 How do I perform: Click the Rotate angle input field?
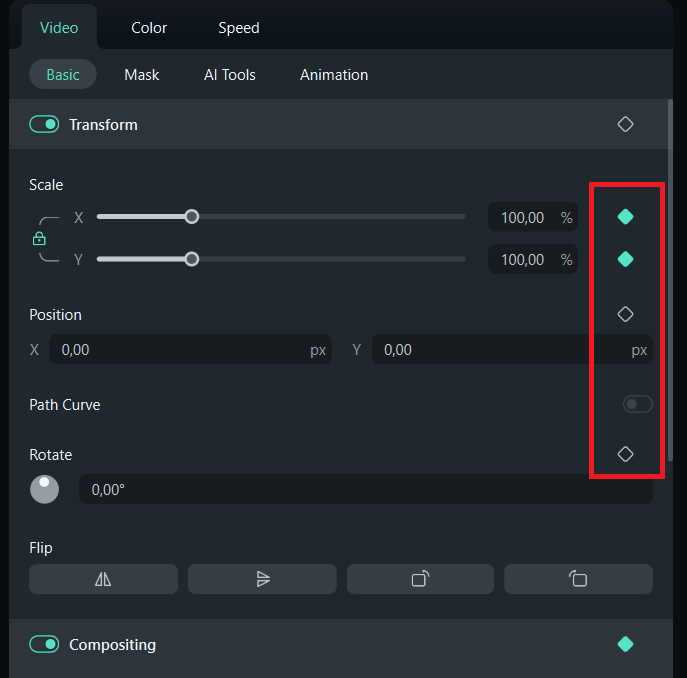(365, 490)
